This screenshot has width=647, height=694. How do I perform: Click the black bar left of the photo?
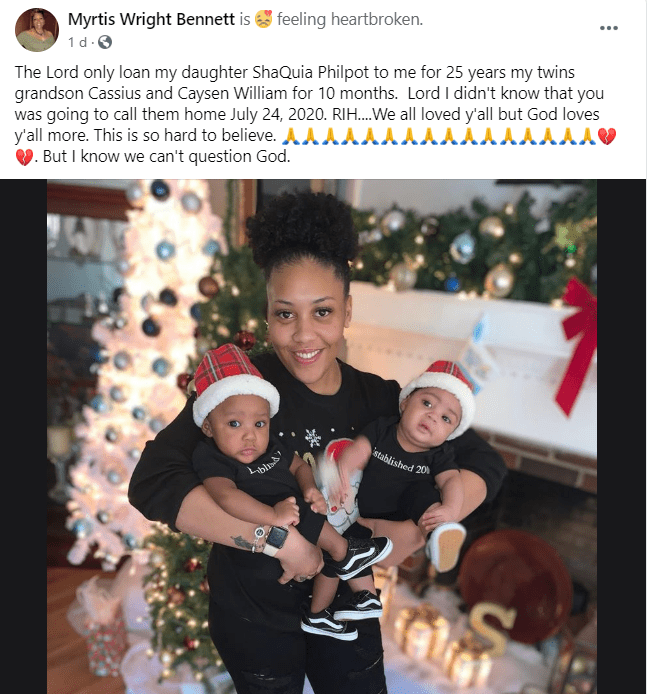[x=23, y=436]
